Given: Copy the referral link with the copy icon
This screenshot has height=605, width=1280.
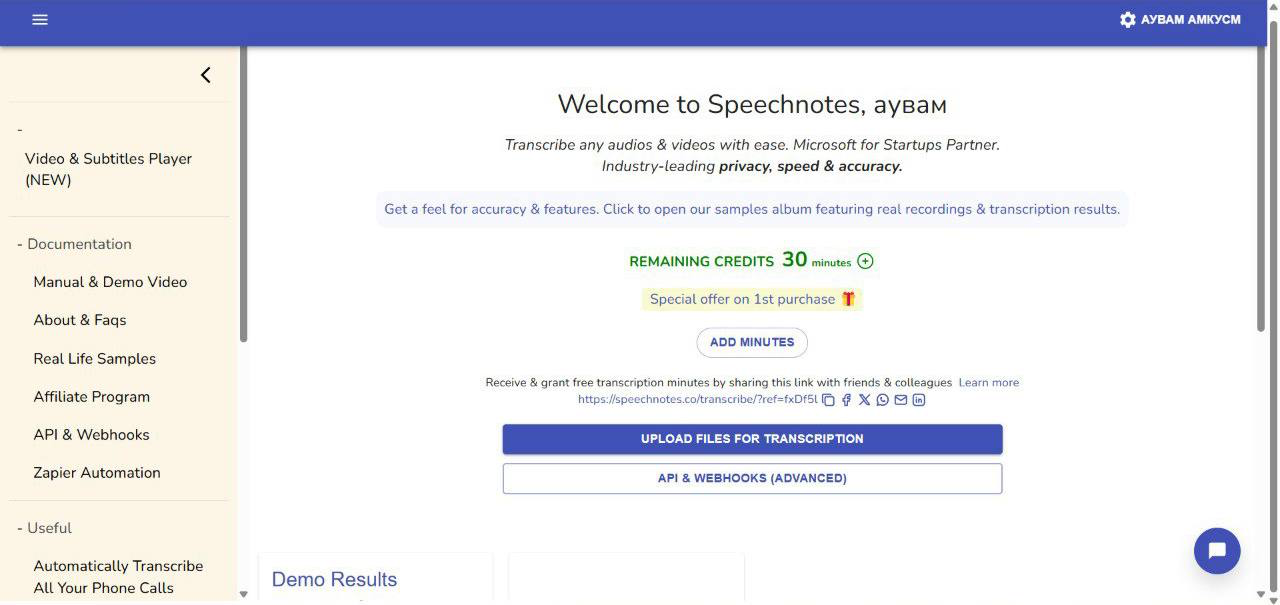Looking at the screenshot, I should pyautogui.click(x=828, y=400).
